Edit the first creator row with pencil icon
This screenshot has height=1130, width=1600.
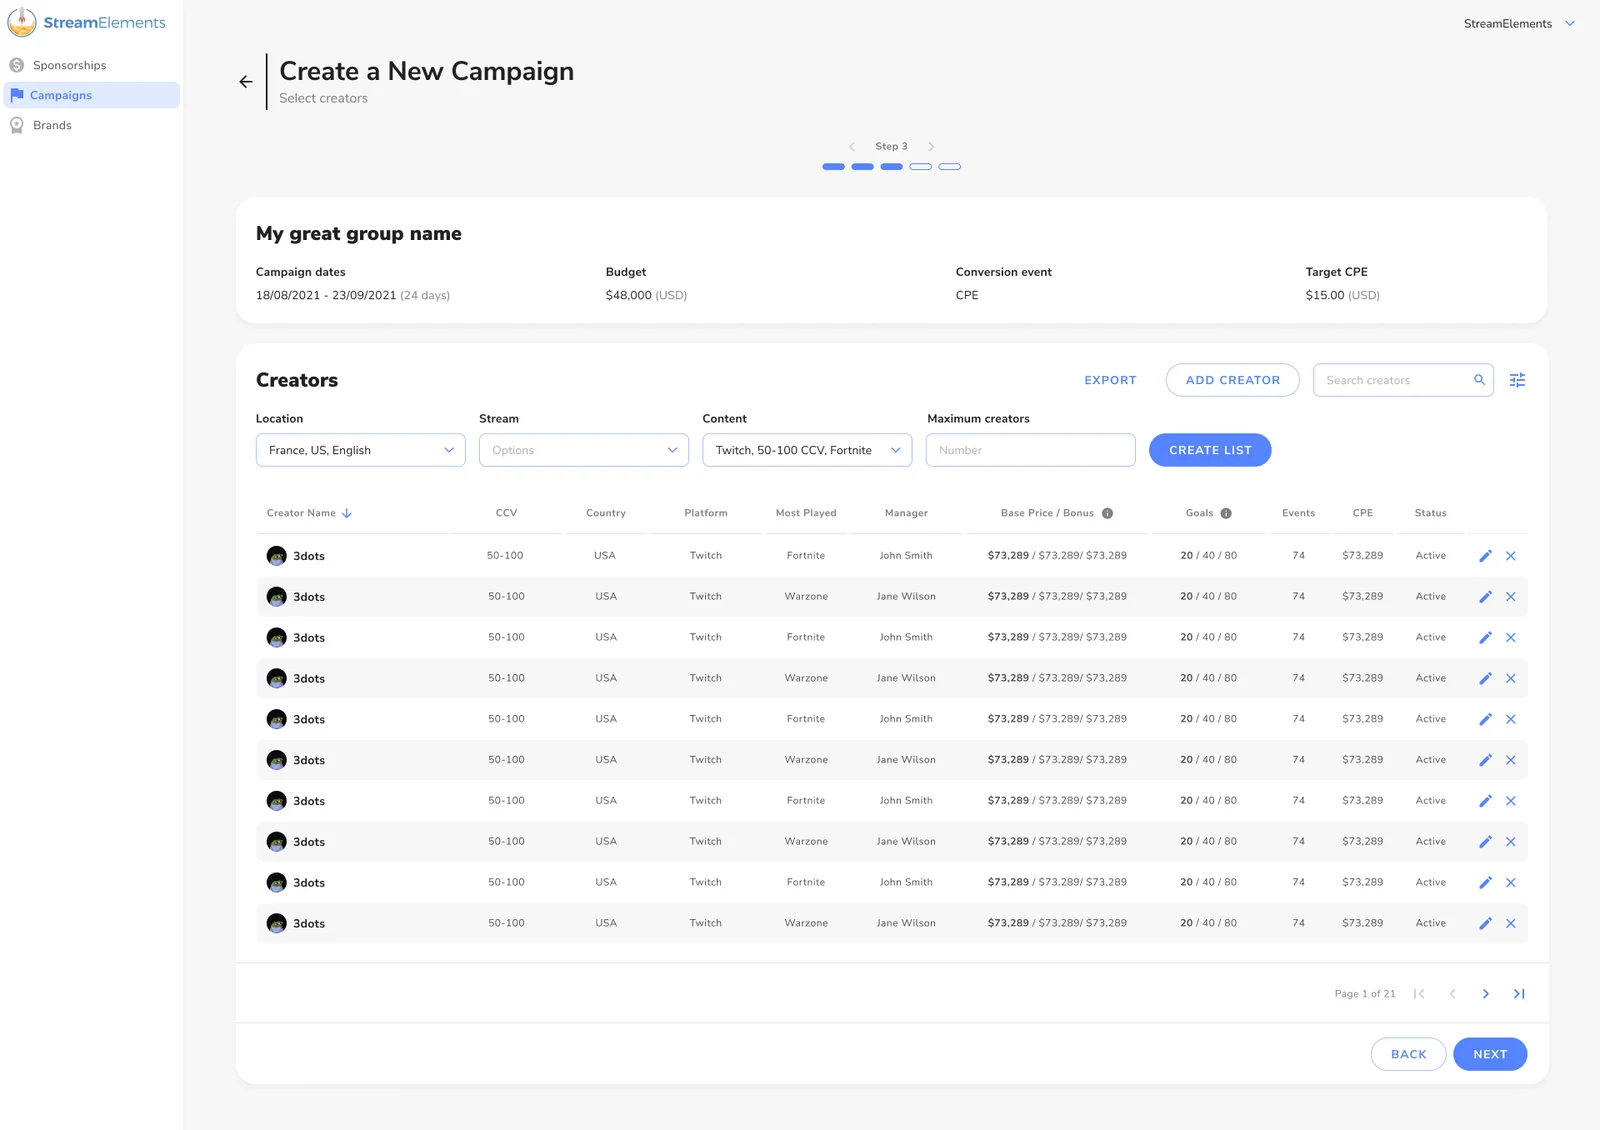pos(1485,556)
